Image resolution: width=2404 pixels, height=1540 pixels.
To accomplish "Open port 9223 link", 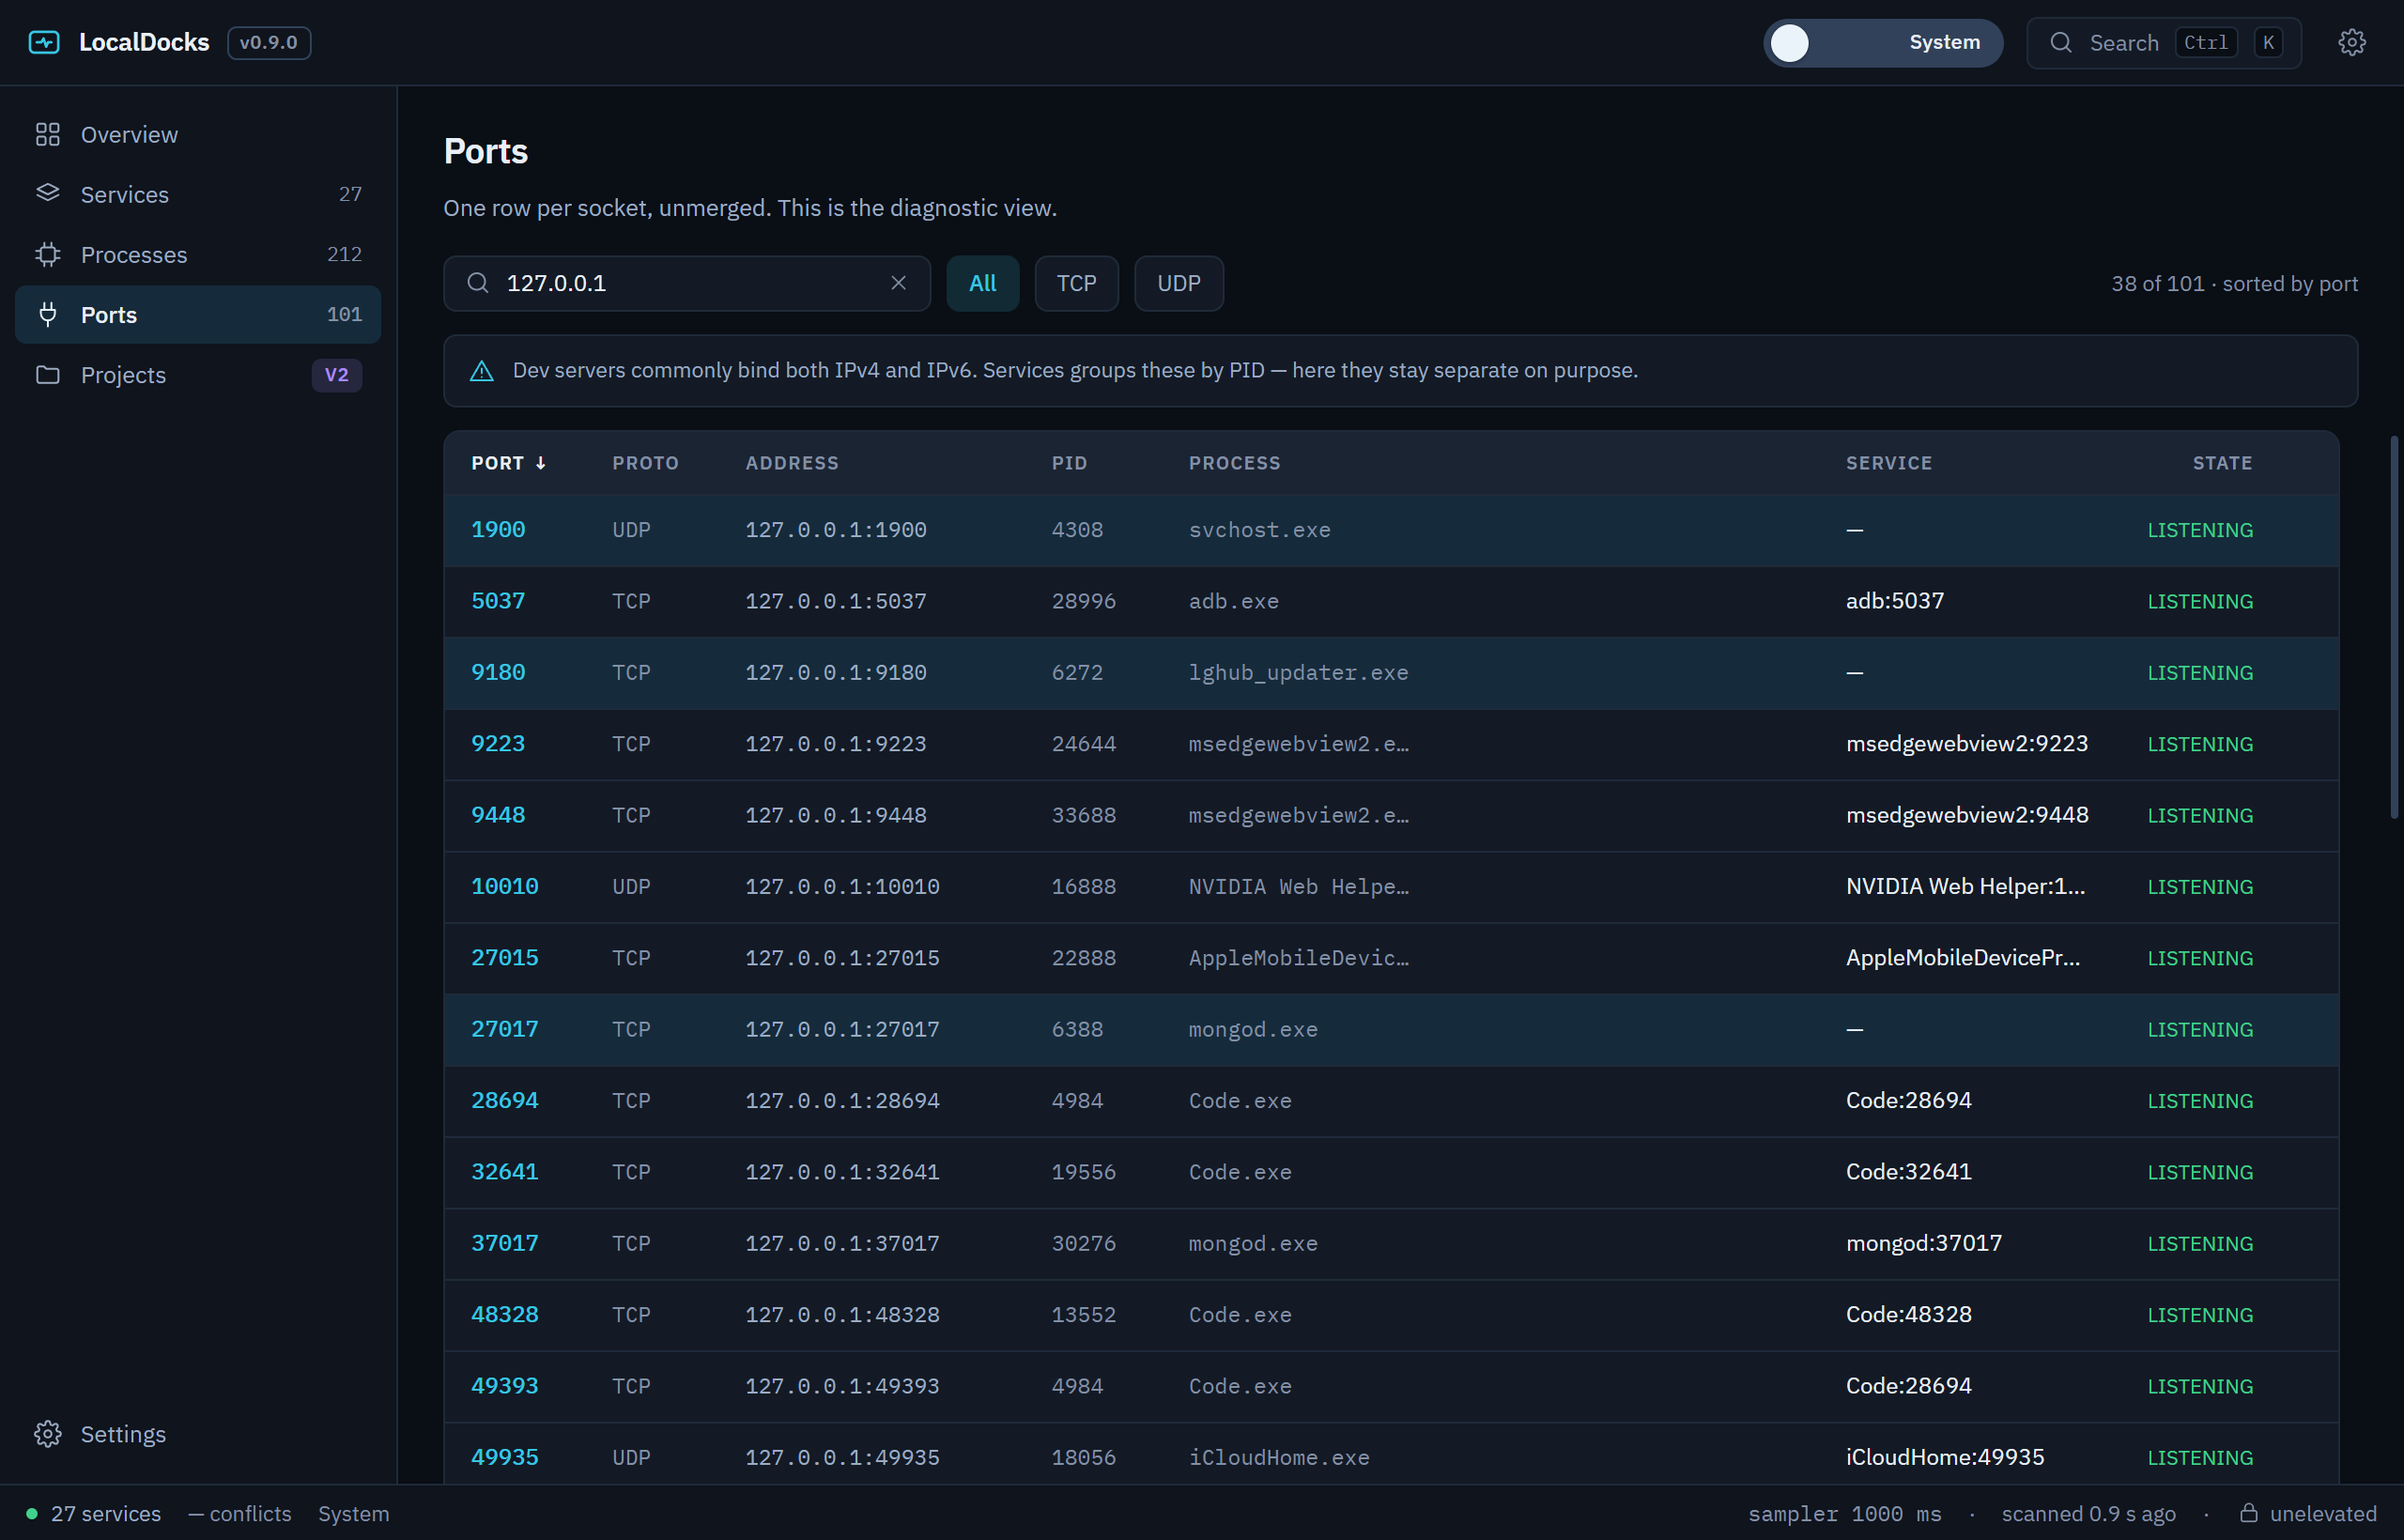I will (498, 743).
